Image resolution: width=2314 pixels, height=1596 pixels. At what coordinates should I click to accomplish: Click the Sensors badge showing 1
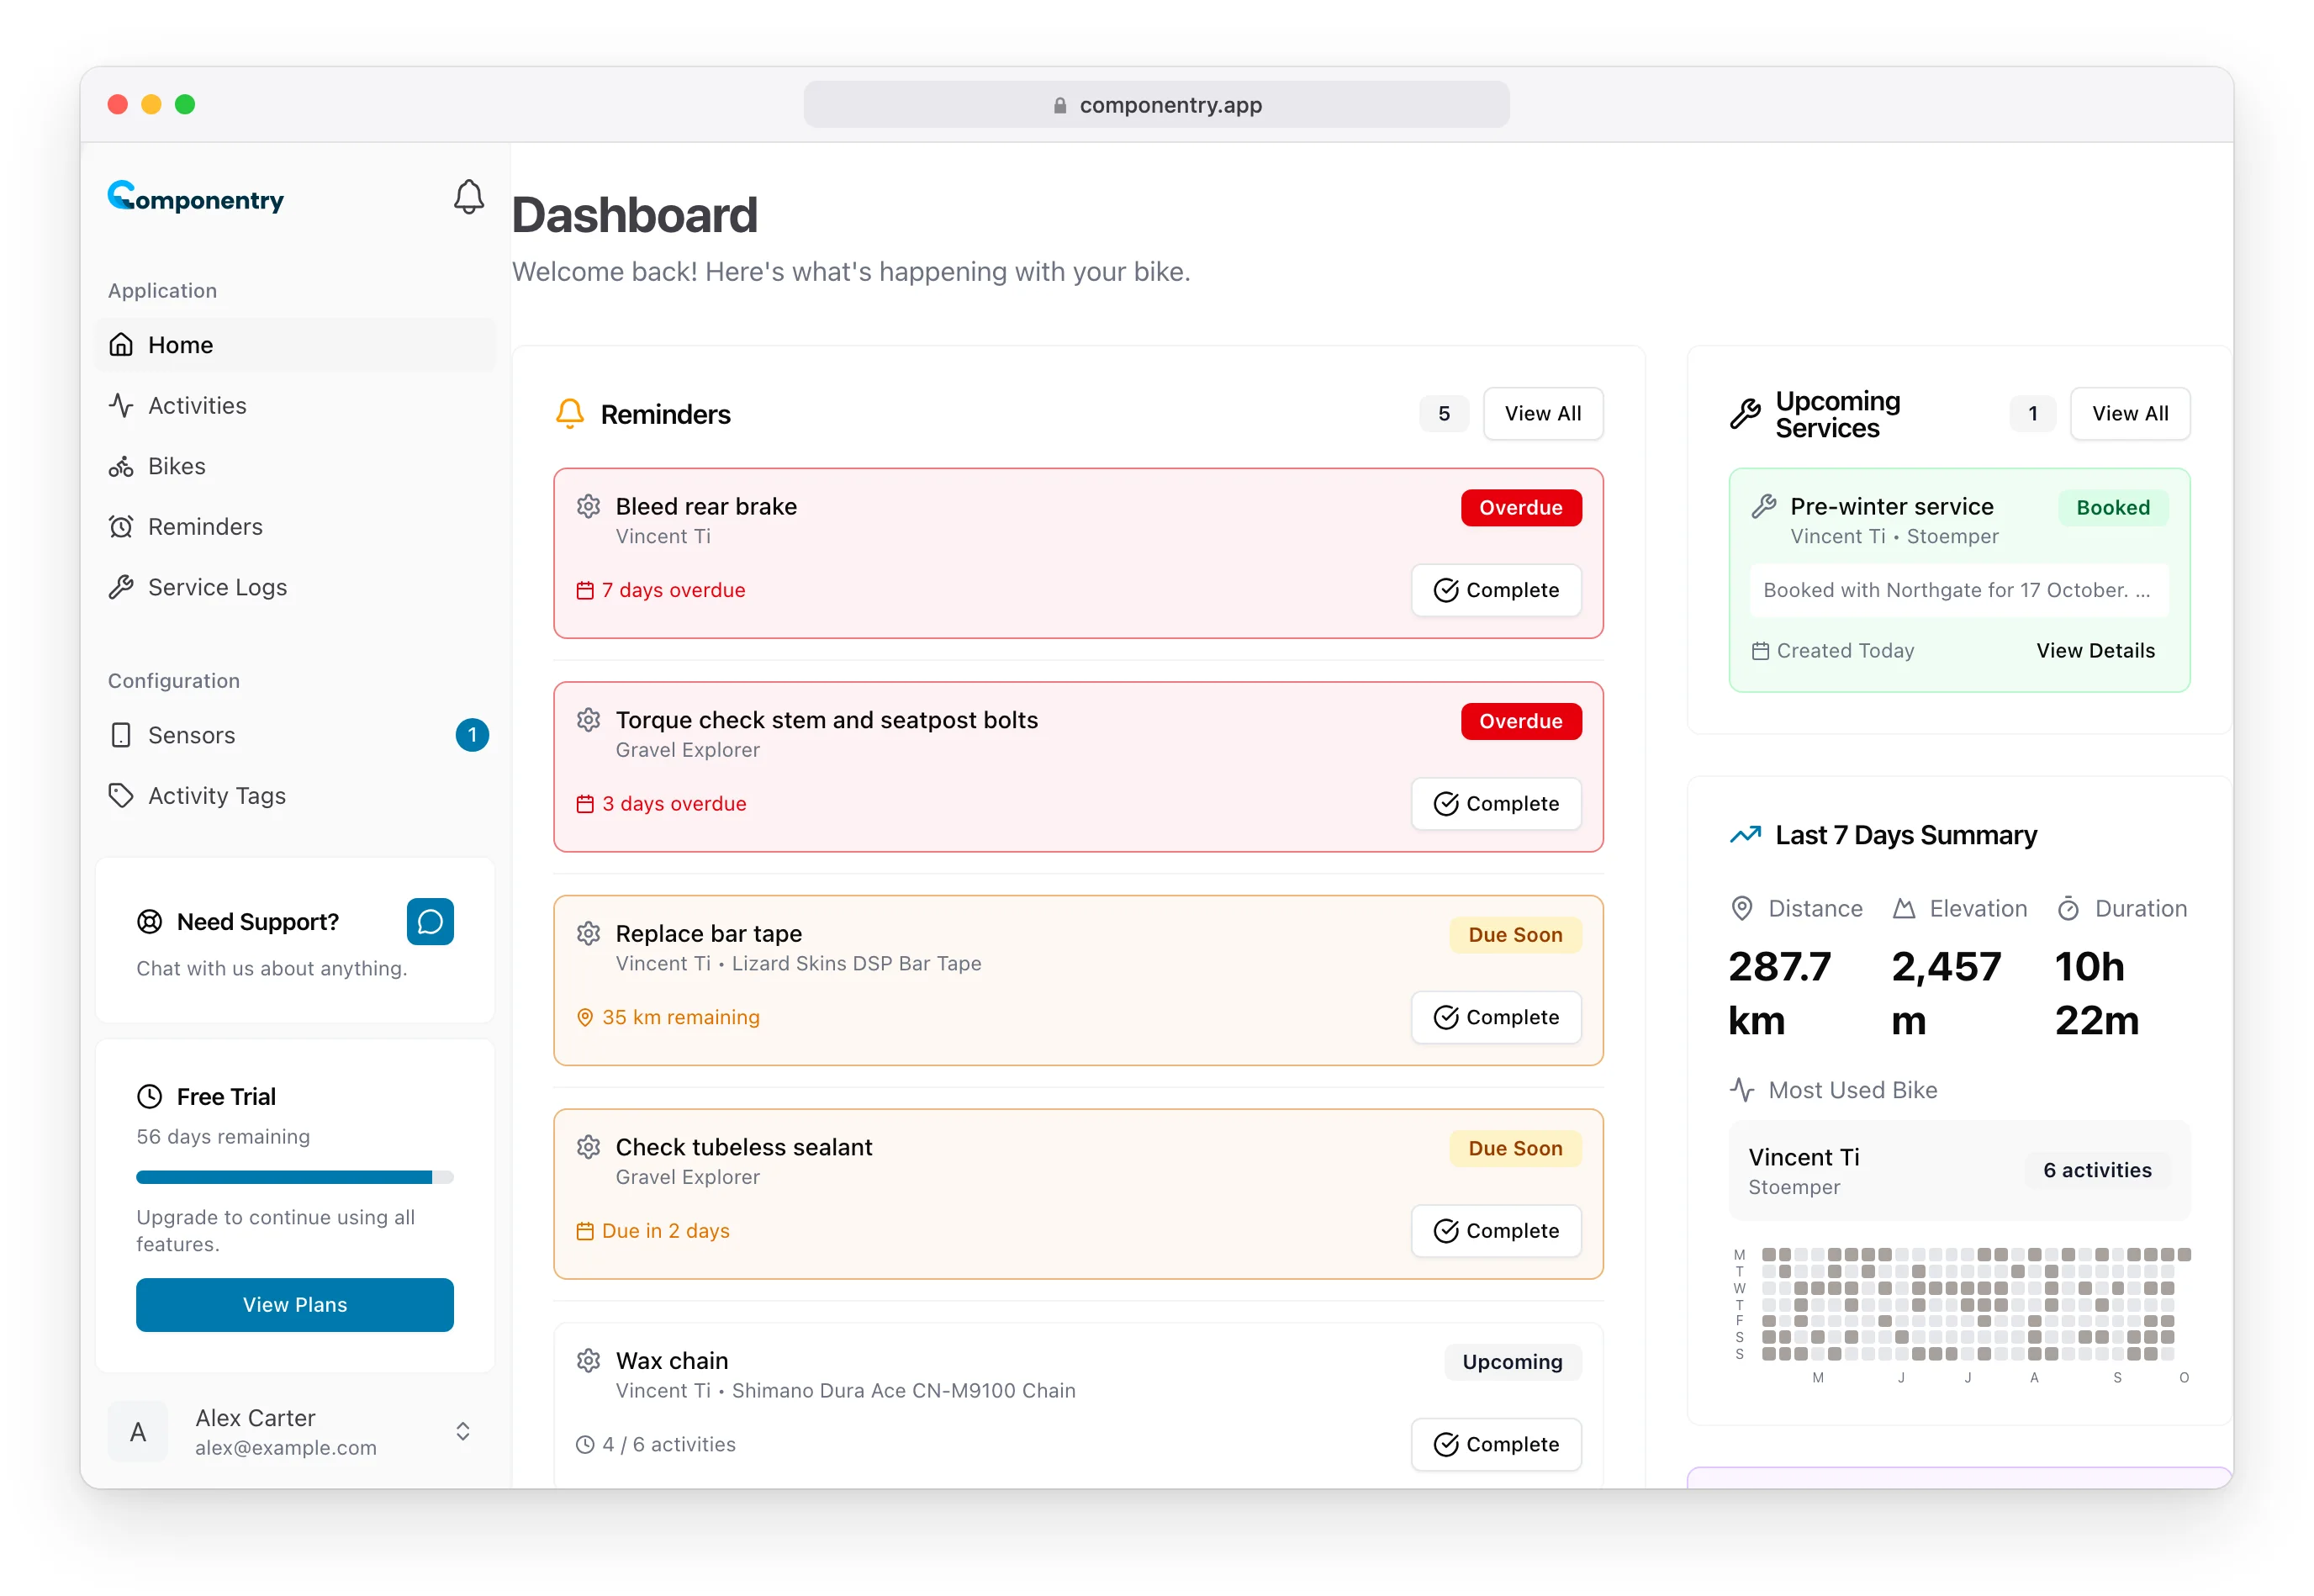[x=472, y=735]
